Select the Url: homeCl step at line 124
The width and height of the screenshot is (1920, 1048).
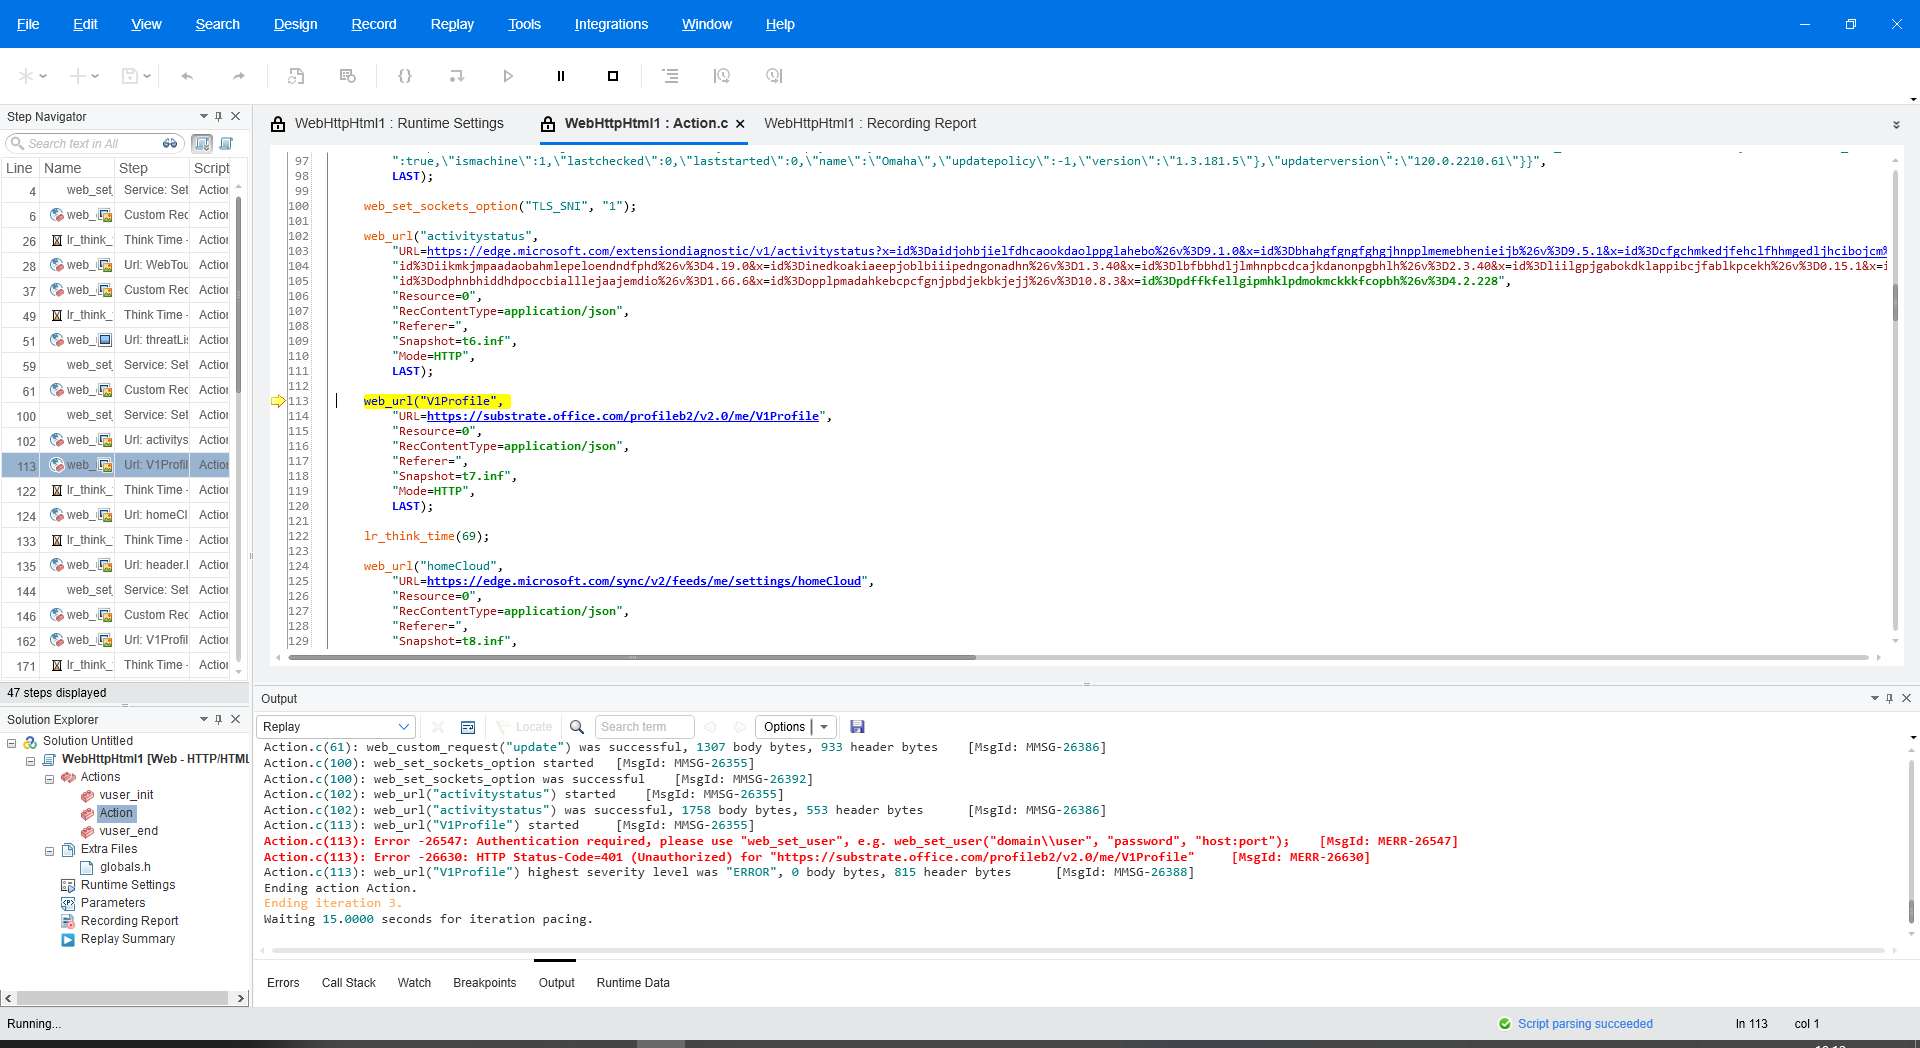(x=117, y=515)
